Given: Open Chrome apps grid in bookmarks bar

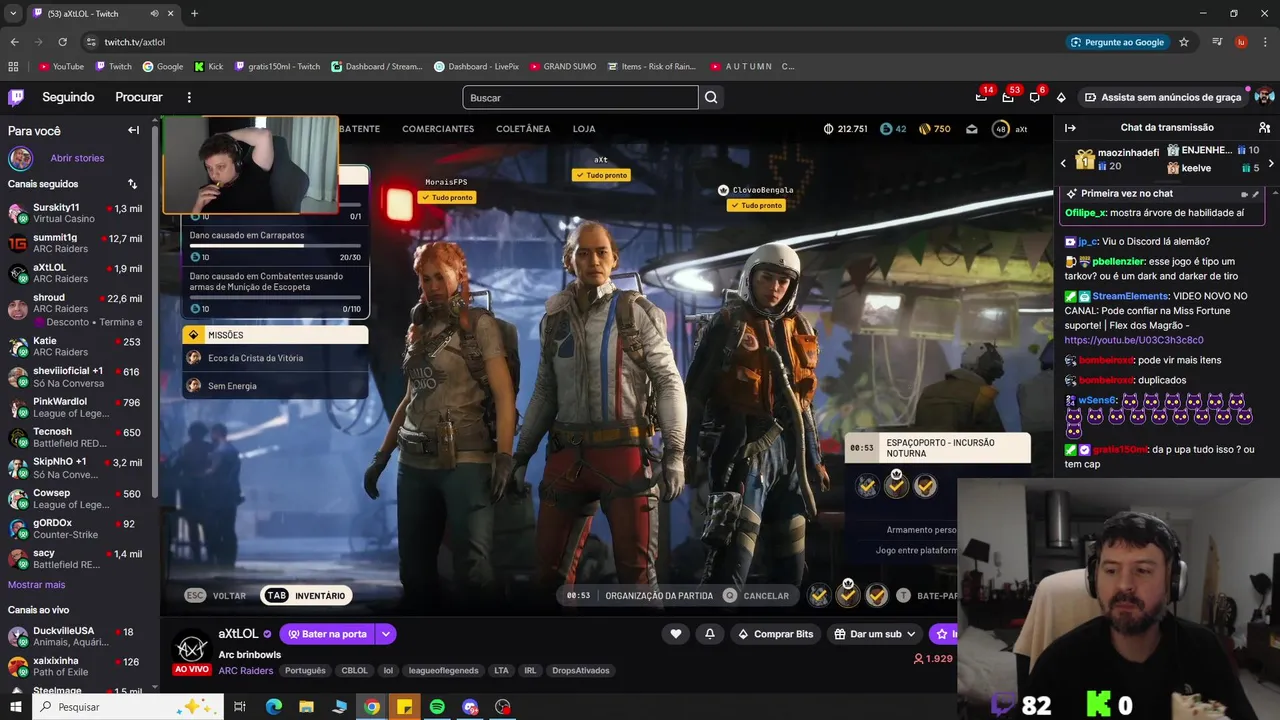Looking at the screenshot, I should pyautogui.click(x=13, y=66).
